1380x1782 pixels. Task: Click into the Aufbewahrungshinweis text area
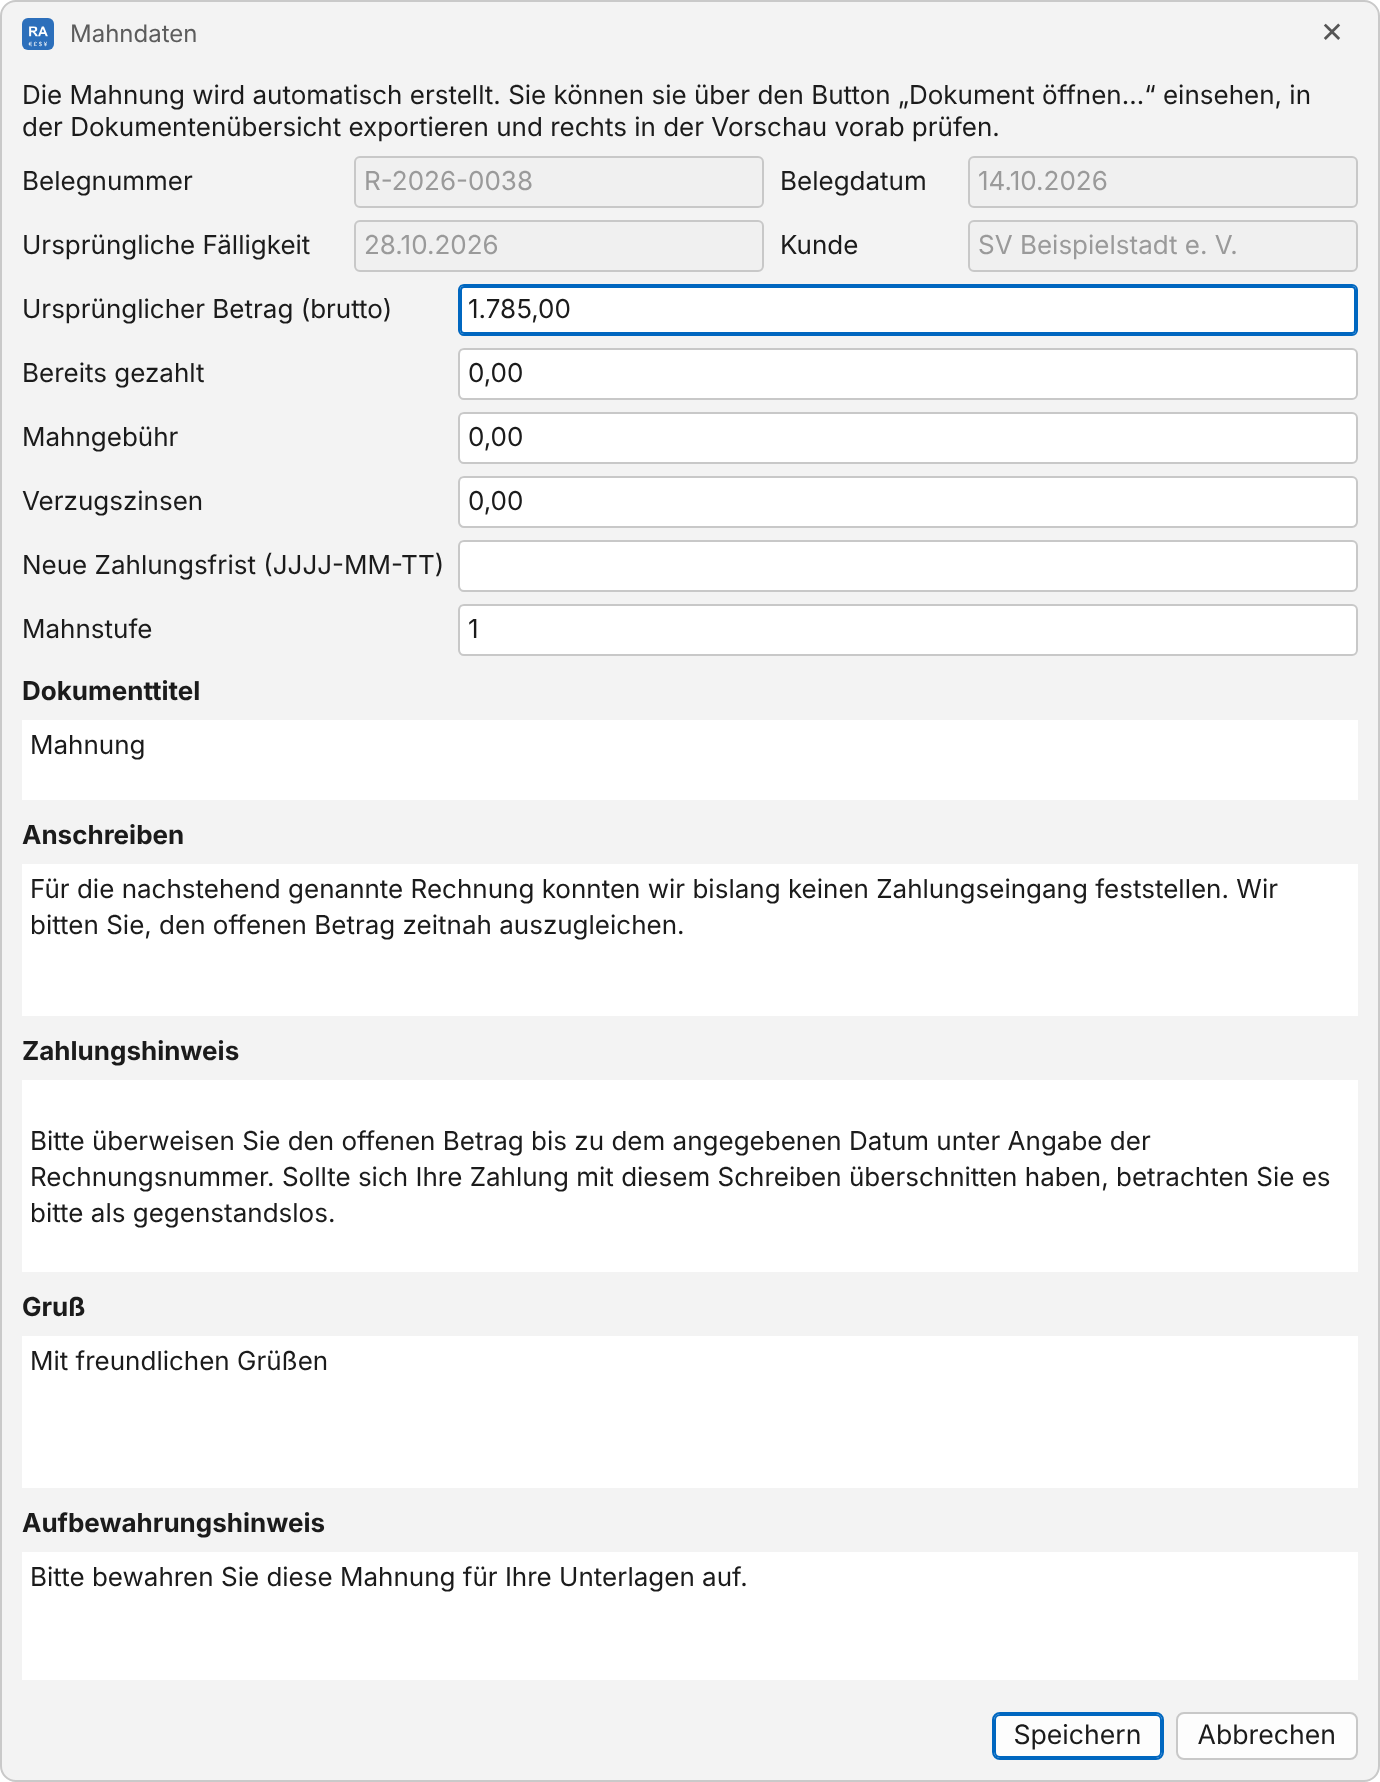(690, 1616)
